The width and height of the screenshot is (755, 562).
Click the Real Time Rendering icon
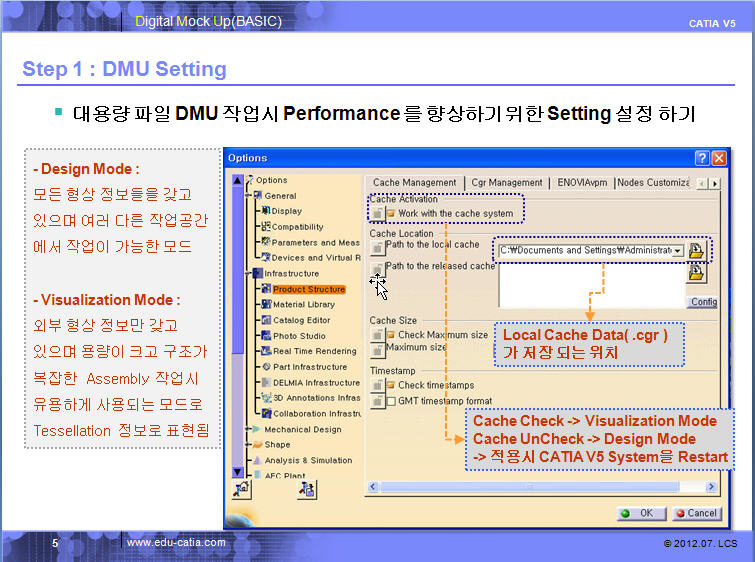tap(266, 351)
